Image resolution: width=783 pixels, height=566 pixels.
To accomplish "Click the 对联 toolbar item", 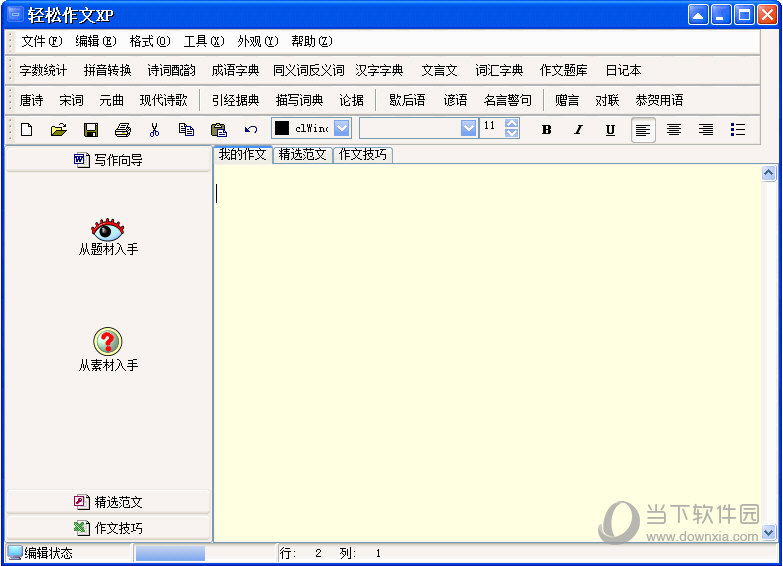I will 607,100.
